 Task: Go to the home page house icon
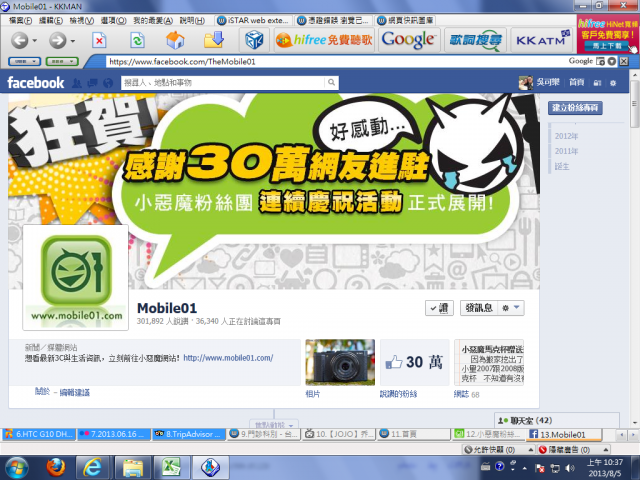tap(175, 40)
